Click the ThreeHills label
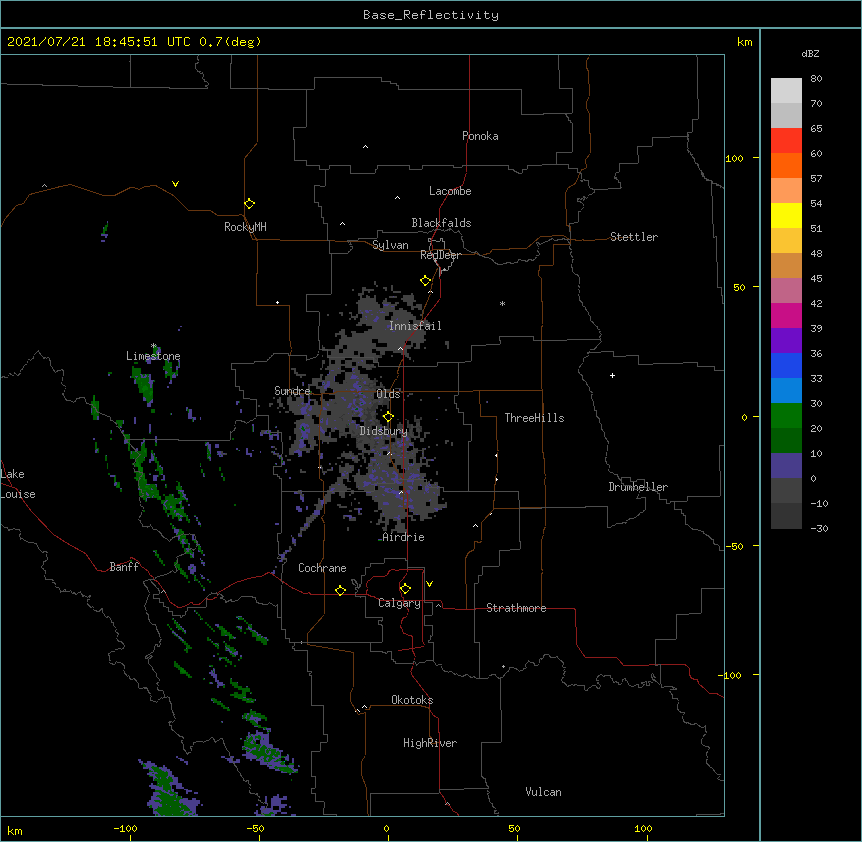This screenshot has height=842, width=862. (534, 418)
